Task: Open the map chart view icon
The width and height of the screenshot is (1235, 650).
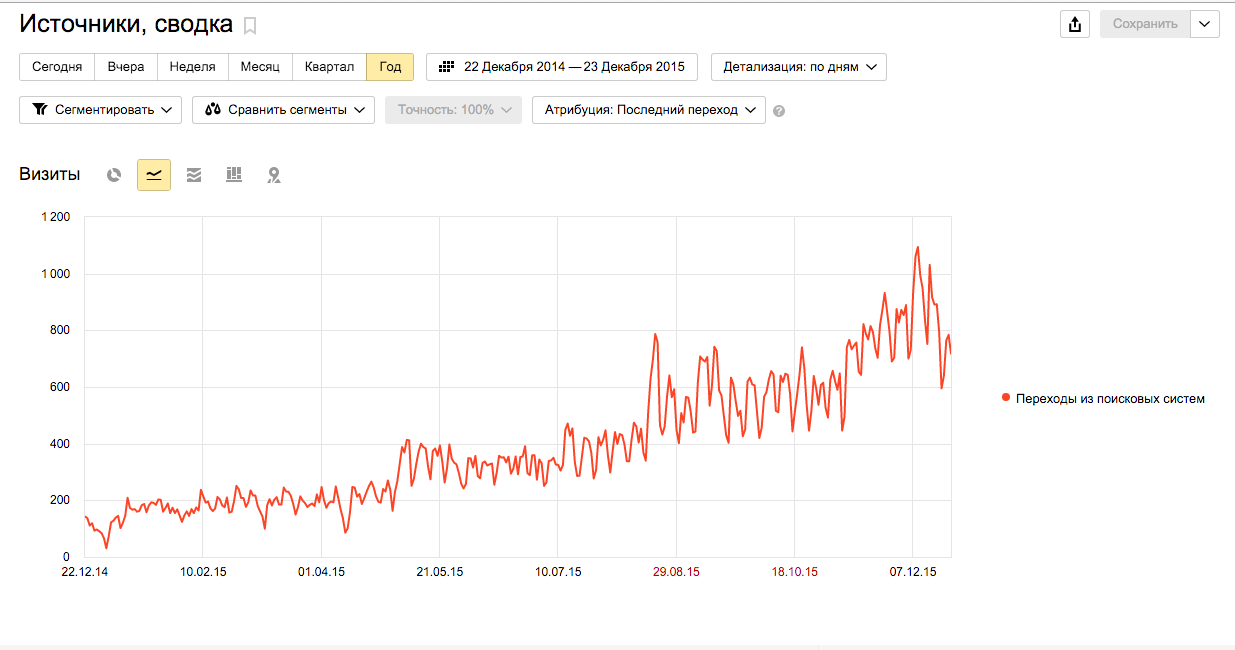Action: point(274,175)
